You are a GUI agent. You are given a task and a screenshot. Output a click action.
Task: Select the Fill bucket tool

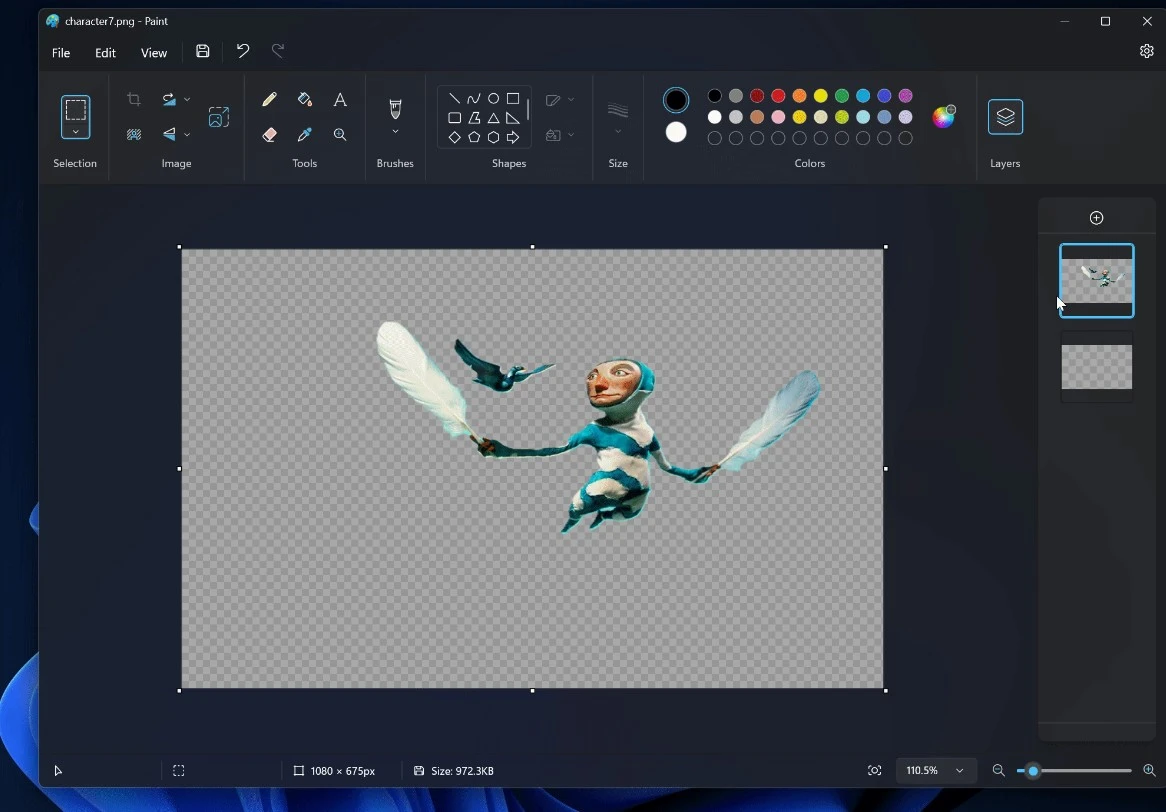click(305, 100)
